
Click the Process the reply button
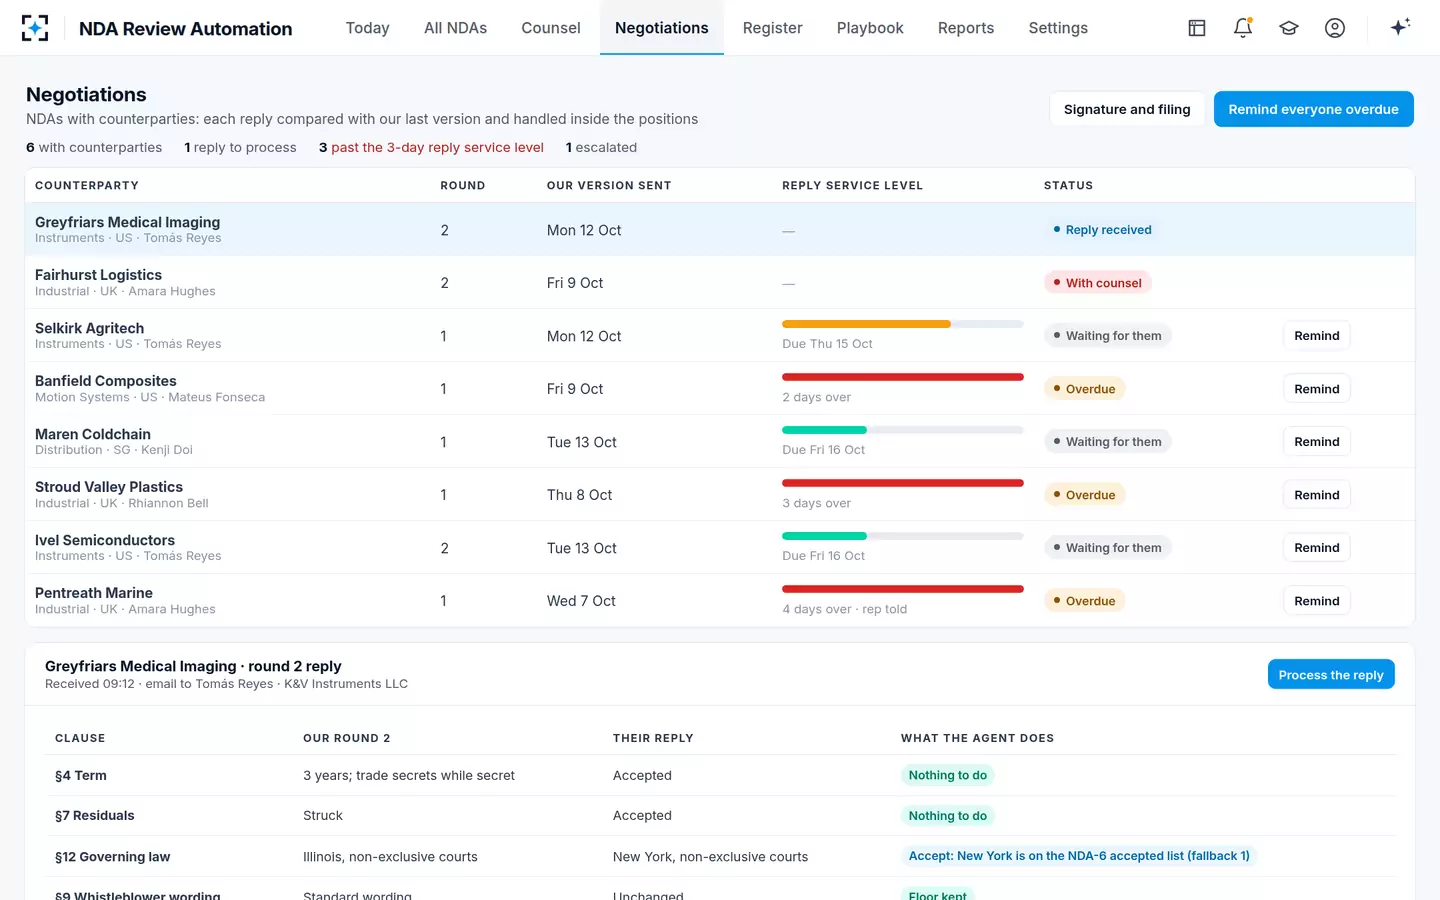tap(1331, 675)
